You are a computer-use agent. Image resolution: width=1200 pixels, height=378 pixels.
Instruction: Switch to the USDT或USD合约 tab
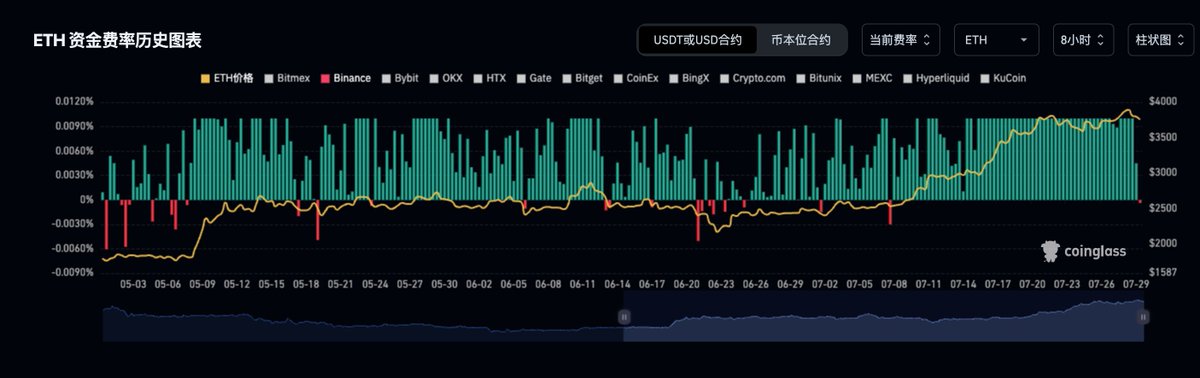(x=697, y=40)
